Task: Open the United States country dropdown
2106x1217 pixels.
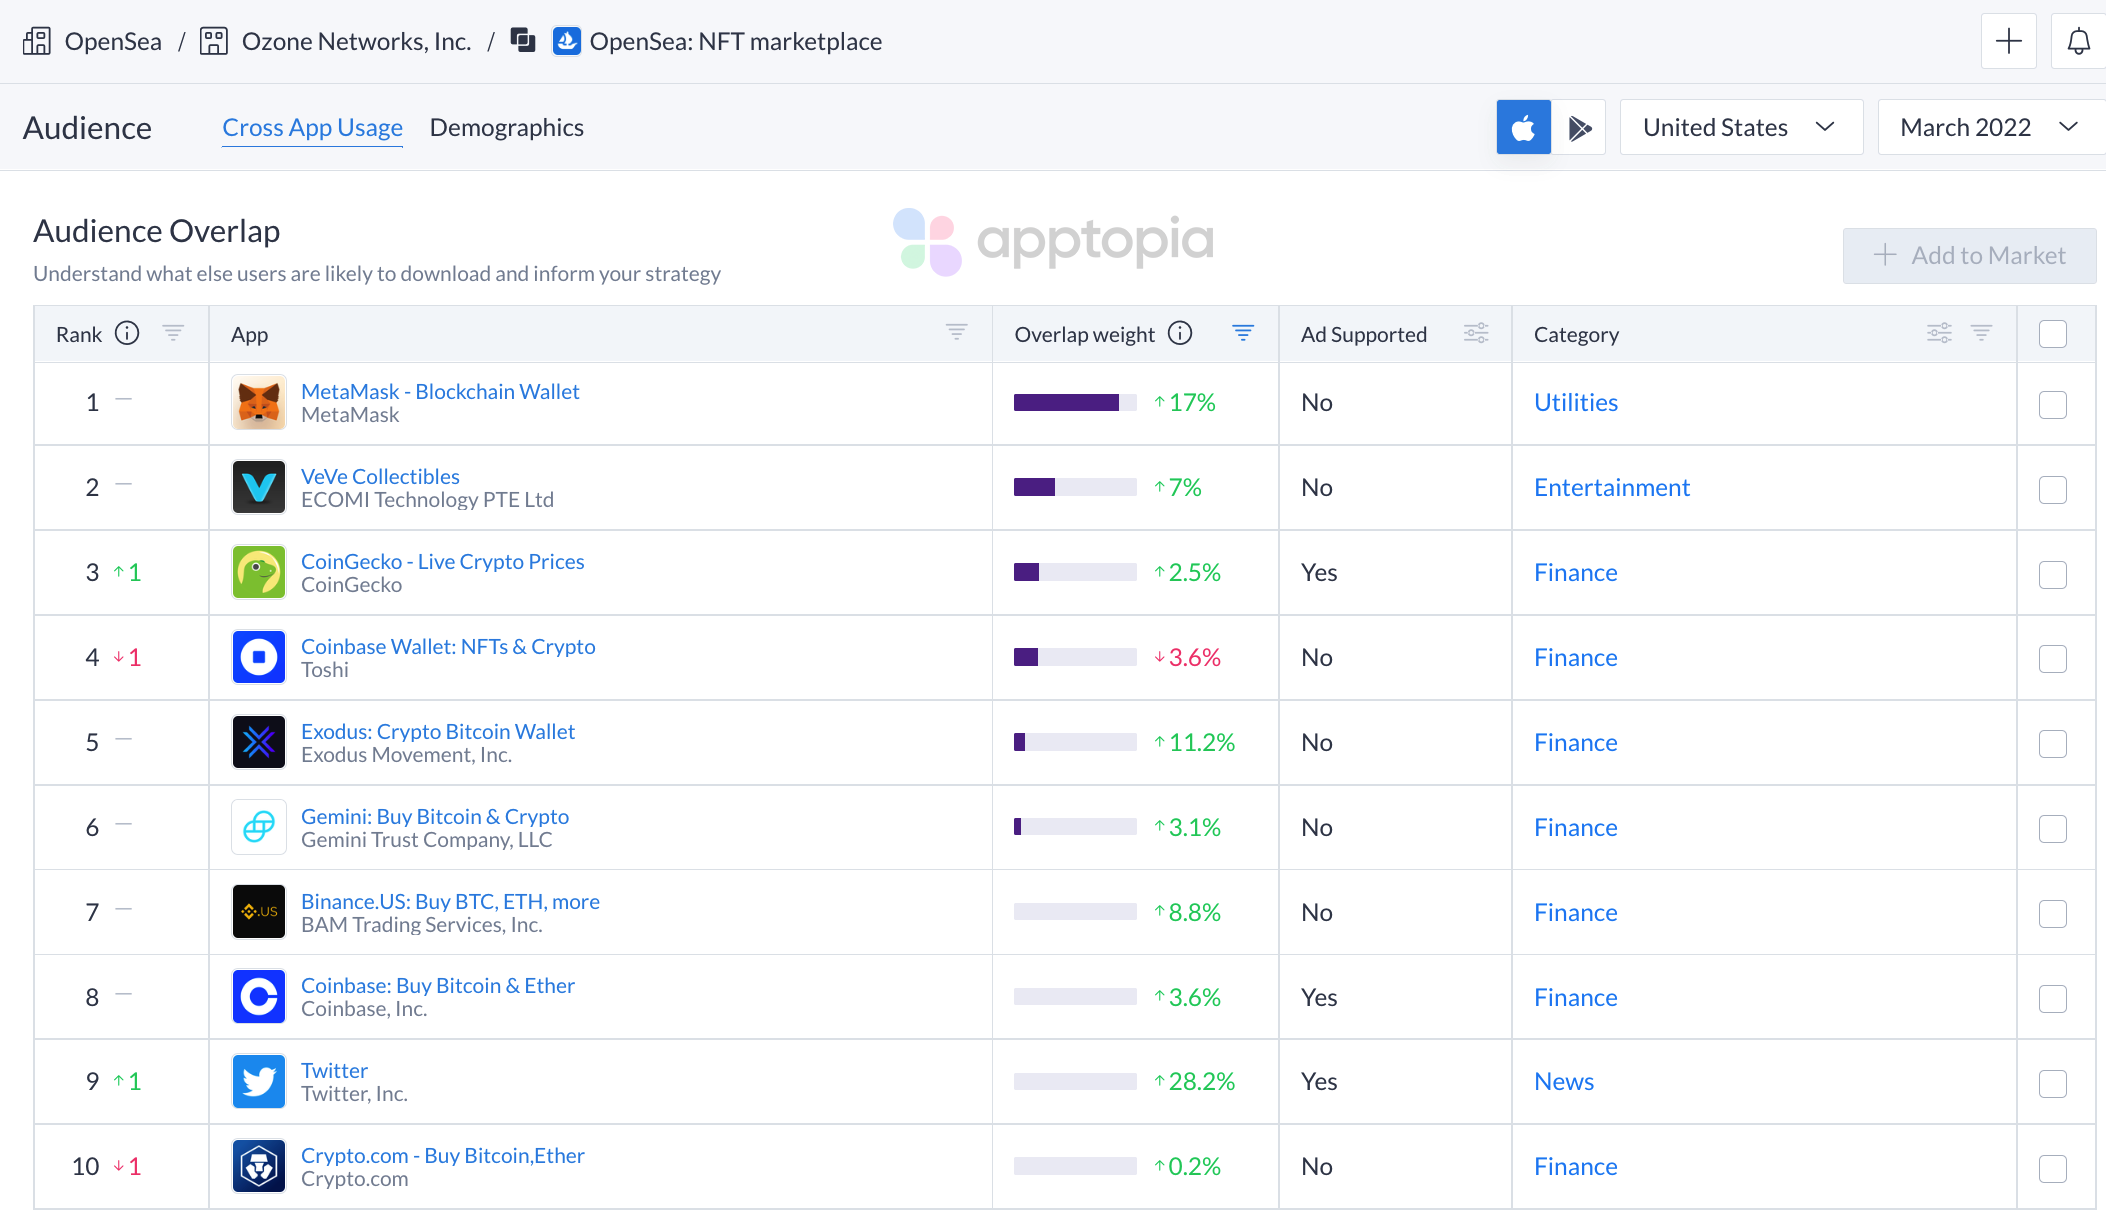Action: coord(1740,127)
